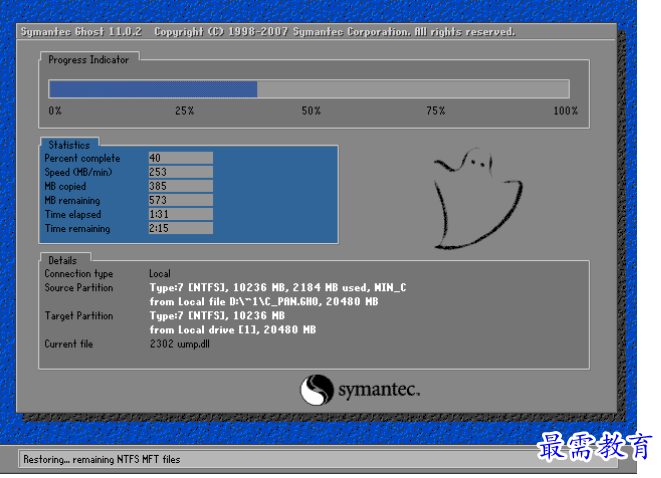Click the Ghost mascot drawing
This screenshot has width=661, height=478.
point(478,198)
